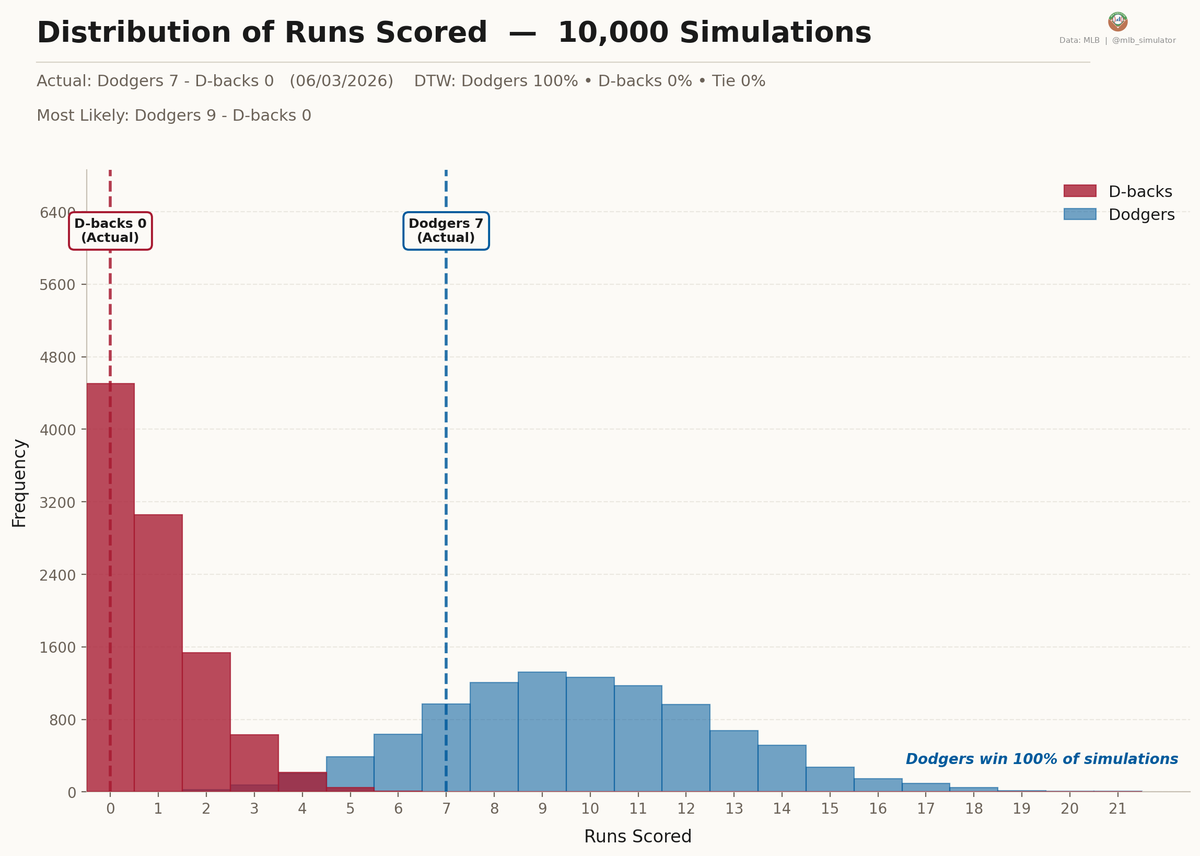
Task: Click the Dodgers blue legend swatch
Action: click(x=1080, y=214)
